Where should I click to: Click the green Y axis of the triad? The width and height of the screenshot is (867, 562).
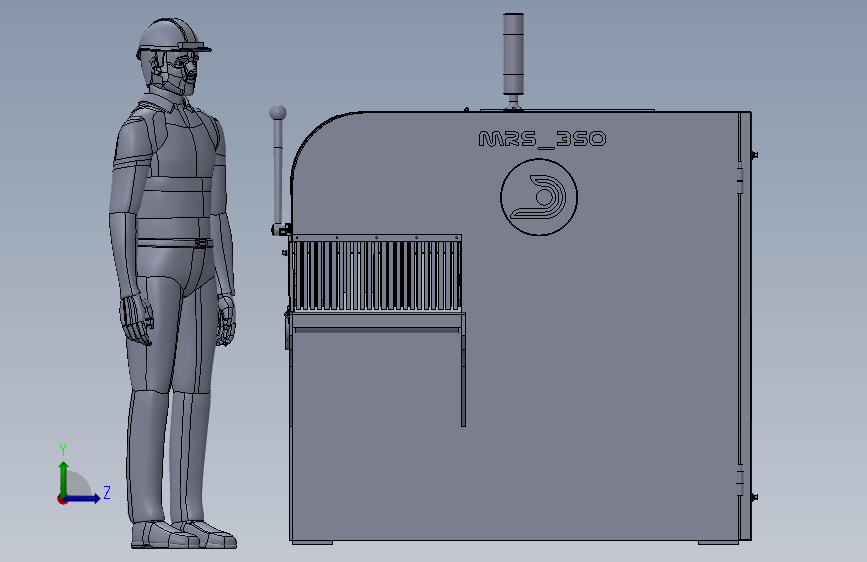[x=64, y=479]
